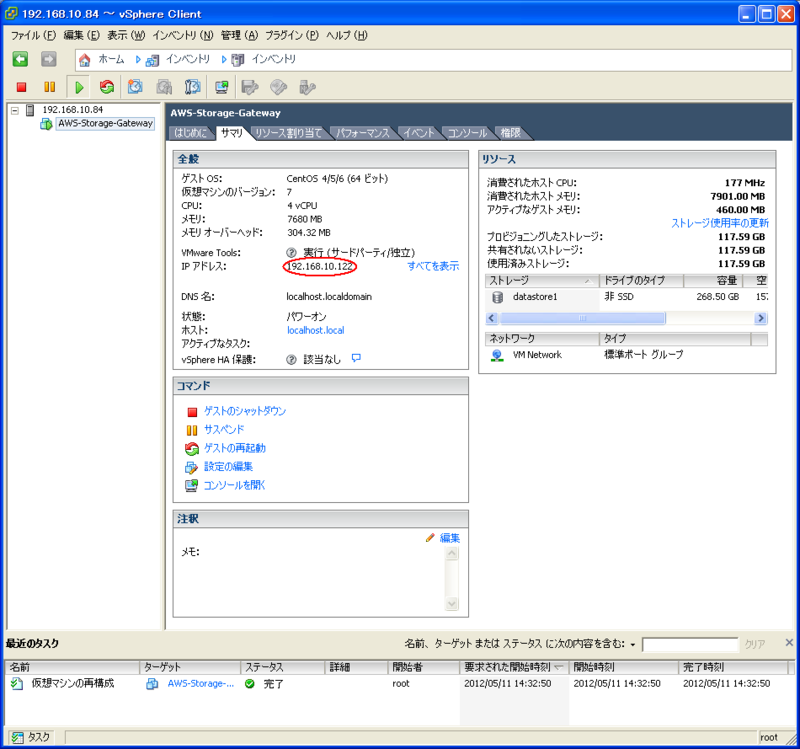Click the green power on play icon
Image resolution: width=800 pixels, height=749 pixels.
click(79, 87)
